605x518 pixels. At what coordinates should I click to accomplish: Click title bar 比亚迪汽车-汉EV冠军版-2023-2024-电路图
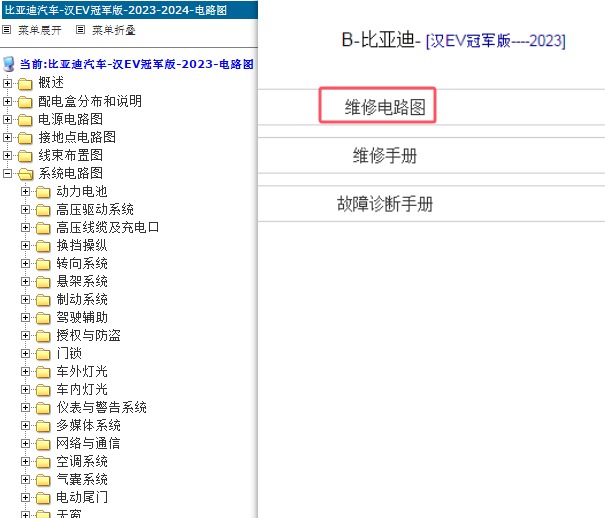130,10
